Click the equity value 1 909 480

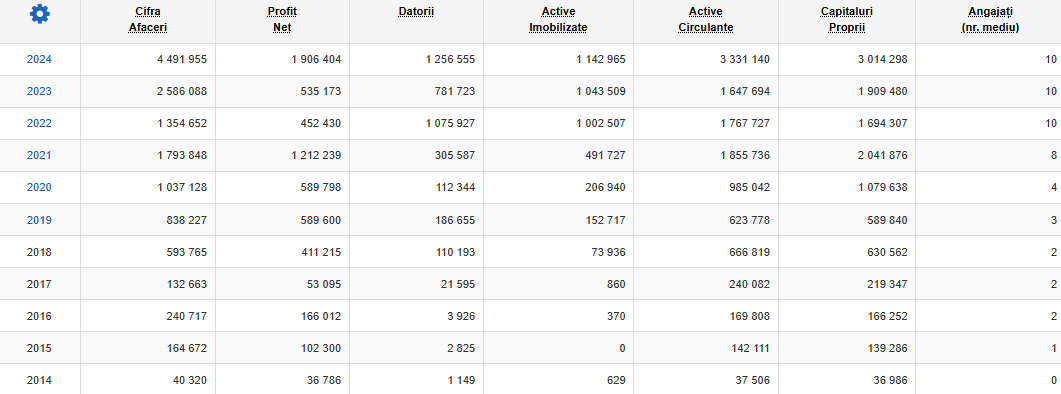pos(882,91)
